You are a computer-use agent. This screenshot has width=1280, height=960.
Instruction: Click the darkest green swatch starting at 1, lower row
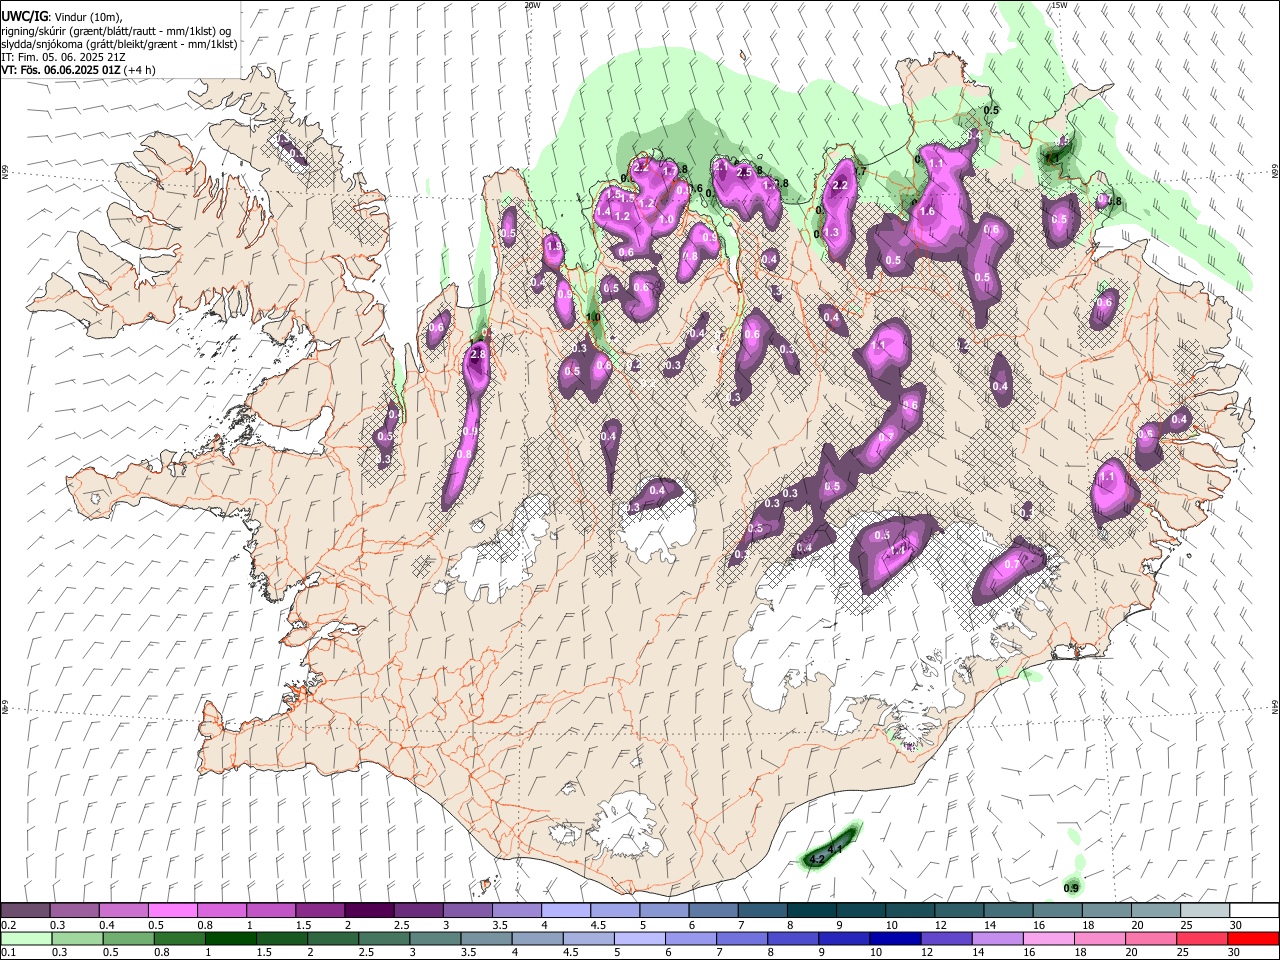point(231,938)
